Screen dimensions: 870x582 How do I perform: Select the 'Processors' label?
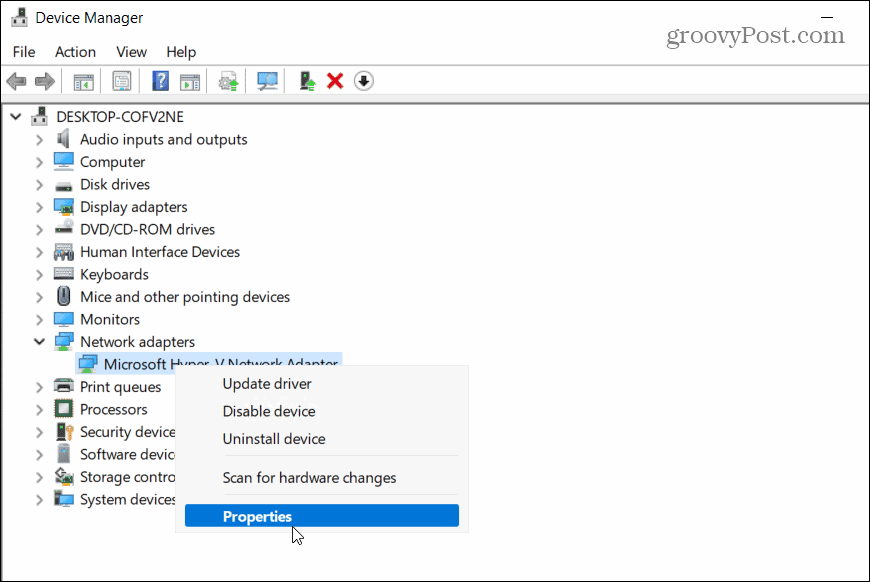[114, 409]
